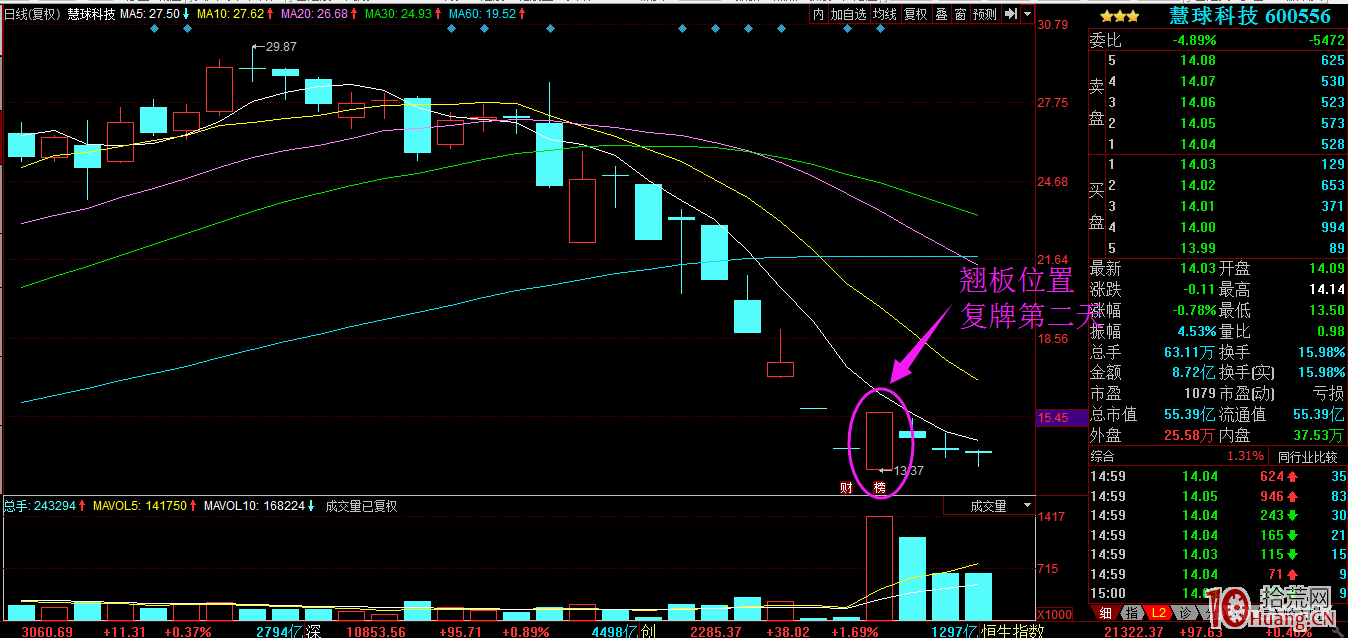The height and width of the screenshot is (638, 1348).
Task: Open the 预测 forecast tool
Action: (x=984, y=14)
